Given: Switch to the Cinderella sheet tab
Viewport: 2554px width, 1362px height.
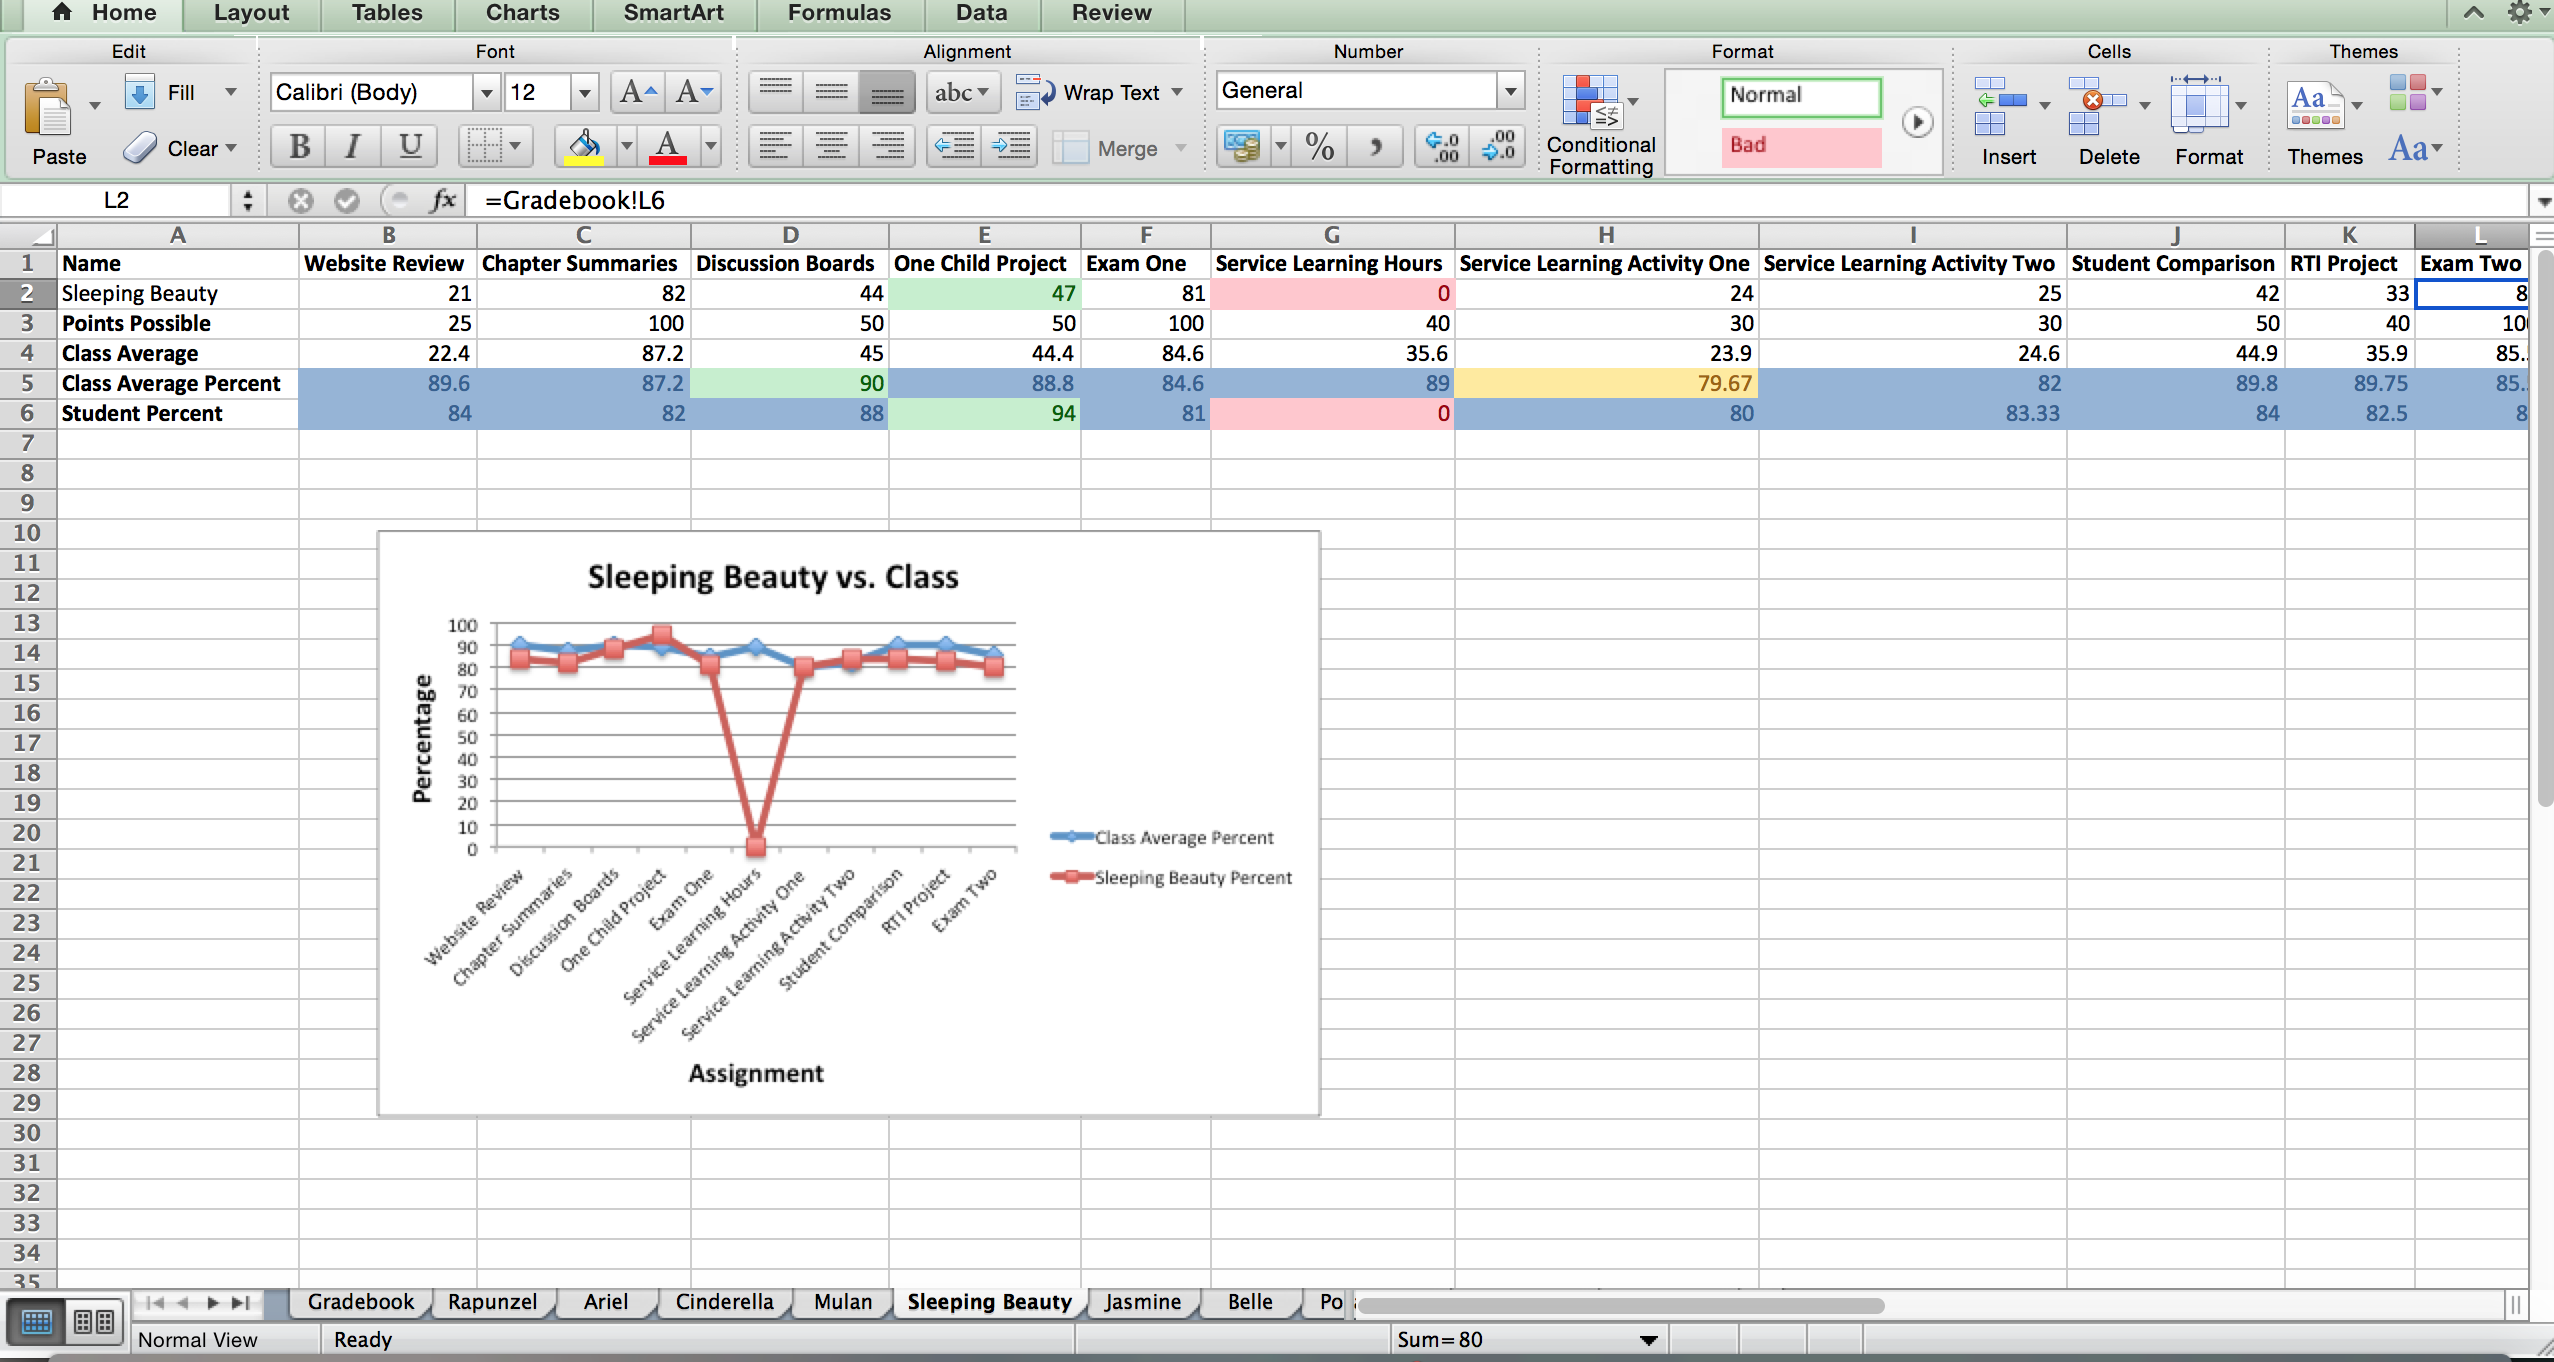Looking at the screenshot, I should [x=724, y=1301].
